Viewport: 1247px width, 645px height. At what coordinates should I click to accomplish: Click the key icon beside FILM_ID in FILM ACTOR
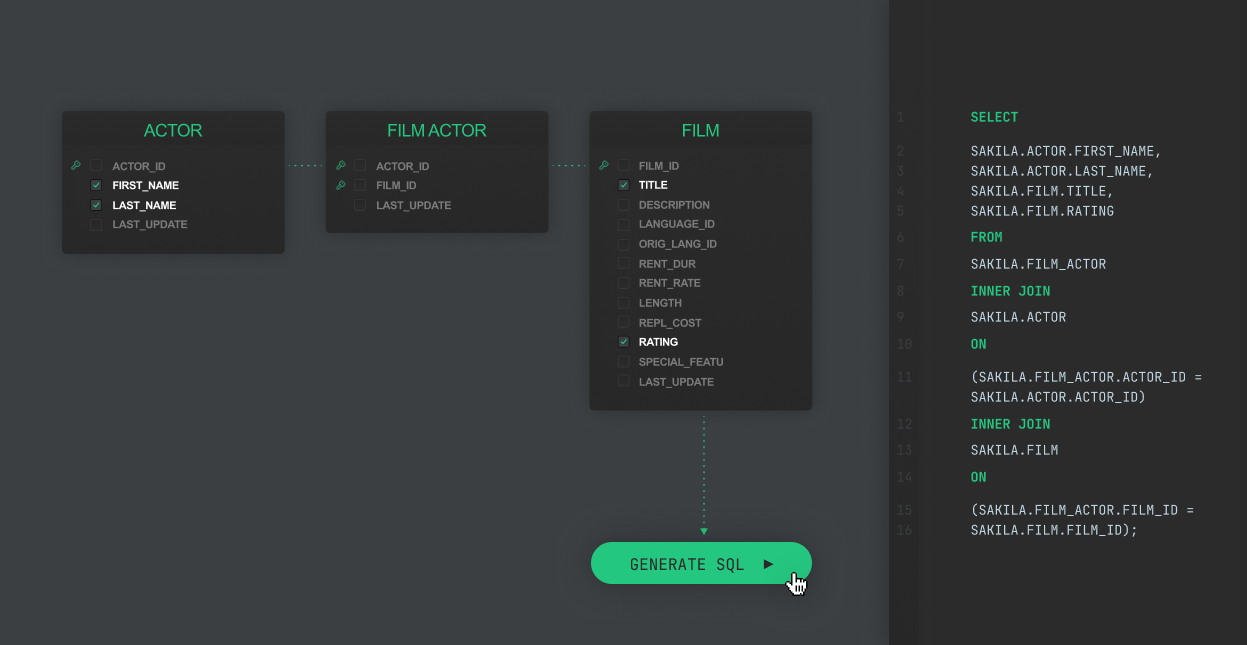point(342,185)
